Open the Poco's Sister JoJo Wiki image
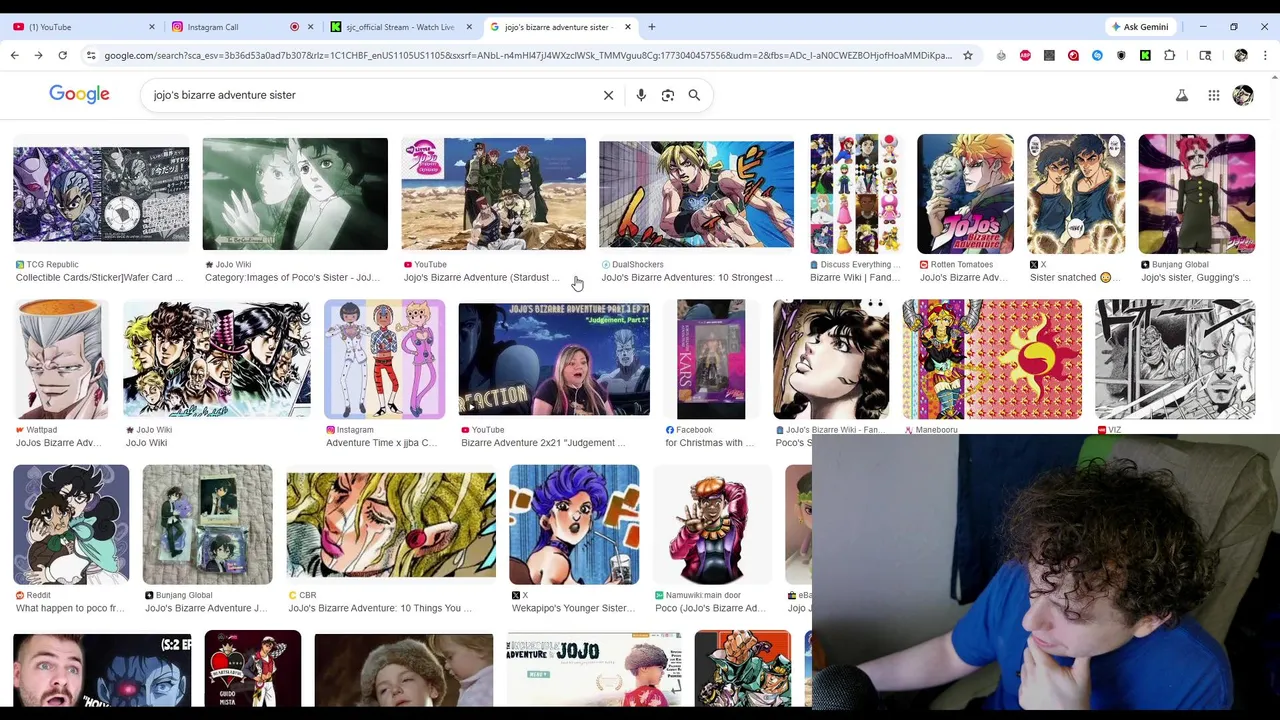This screenshot has height=720, width=1280. point(295,194)
